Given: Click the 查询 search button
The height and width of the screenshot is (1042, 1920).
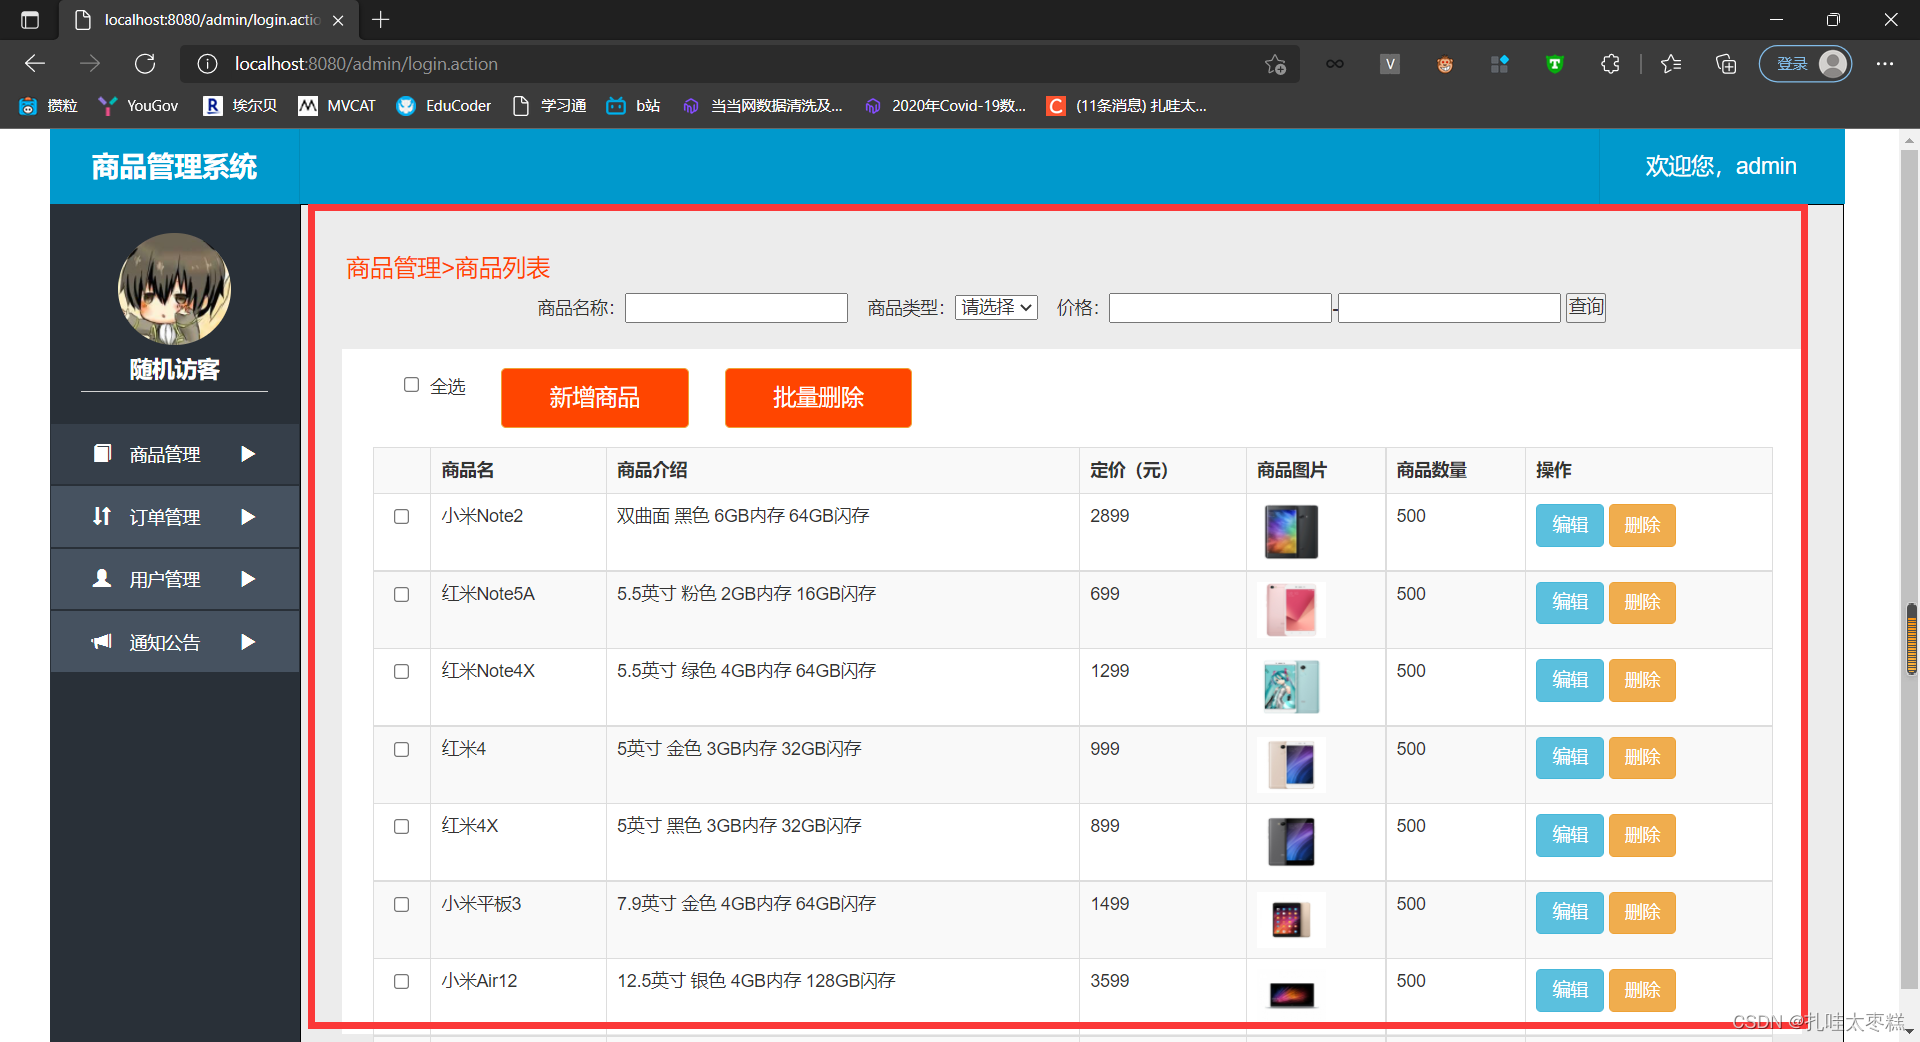Looking at the screenshot, I should click(x=1586, y=308).
